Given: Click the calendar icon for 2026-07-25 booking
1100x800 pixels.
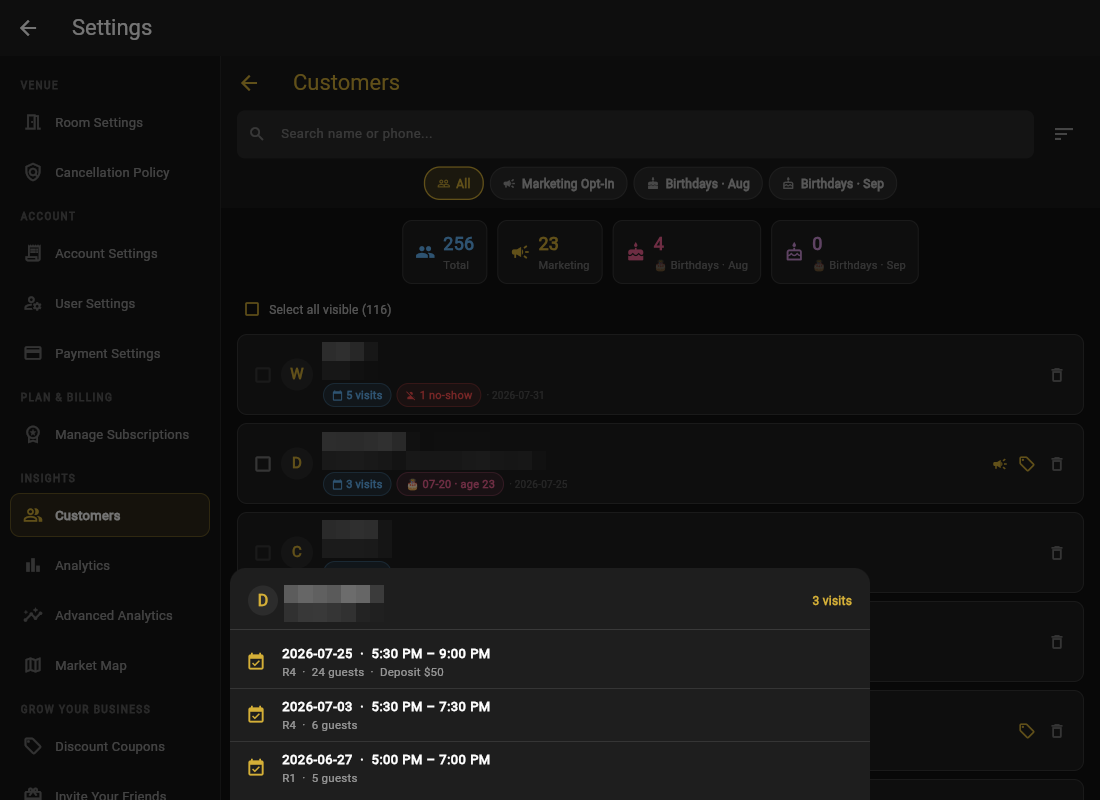Looking at the screenshot, I should click(256, 661).
